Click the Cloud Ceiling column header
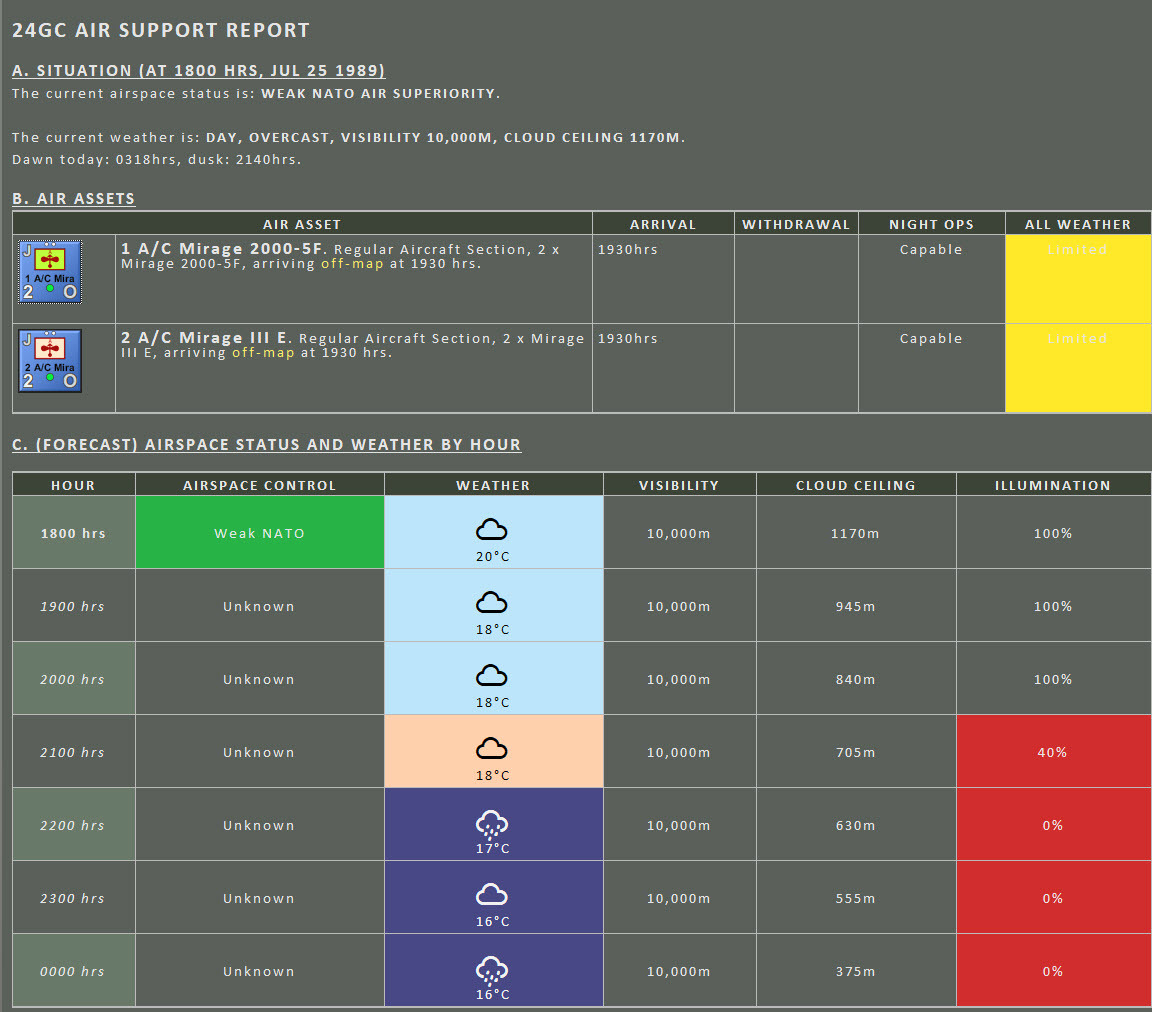1152x1012 pixels. click(x=856, y=485)
